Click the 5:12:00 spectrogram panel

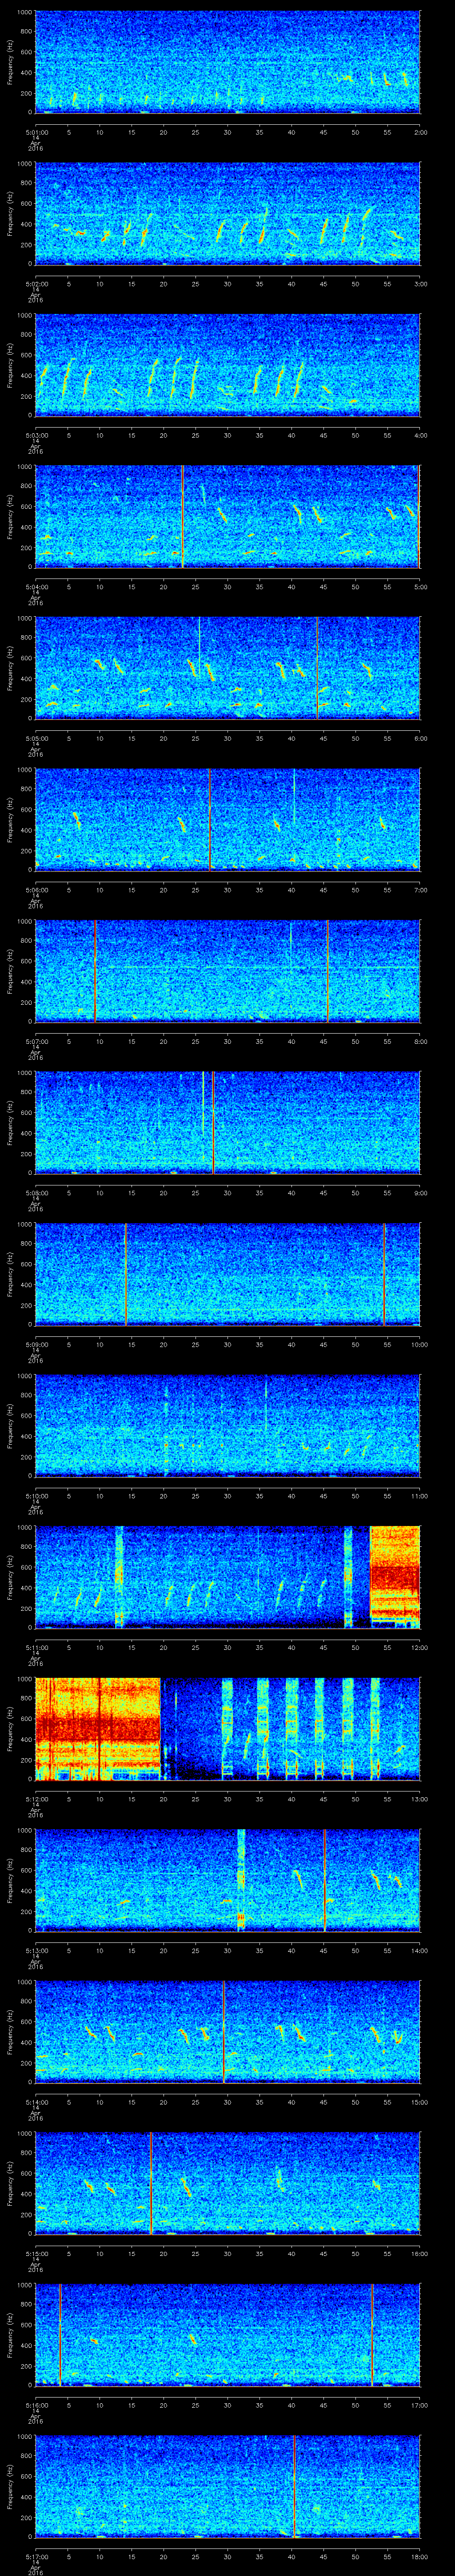(x=227, y=1728)
